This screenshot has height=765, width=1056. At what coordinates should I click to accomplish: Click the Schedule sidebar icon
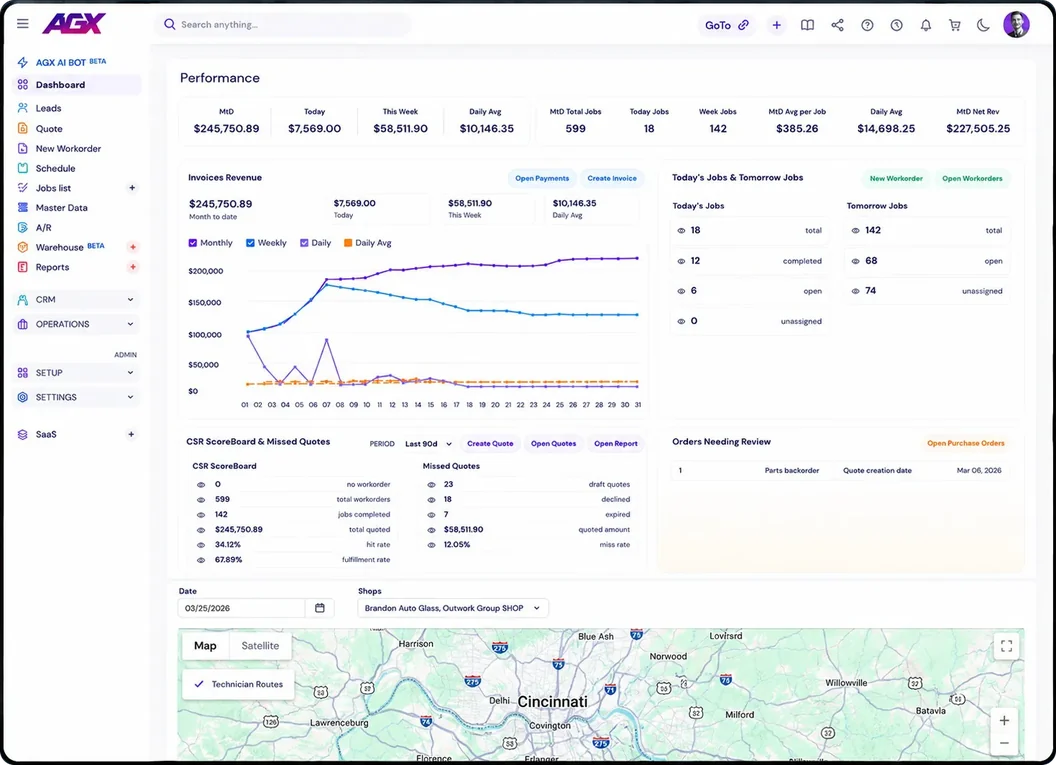[x=23, y=168]
